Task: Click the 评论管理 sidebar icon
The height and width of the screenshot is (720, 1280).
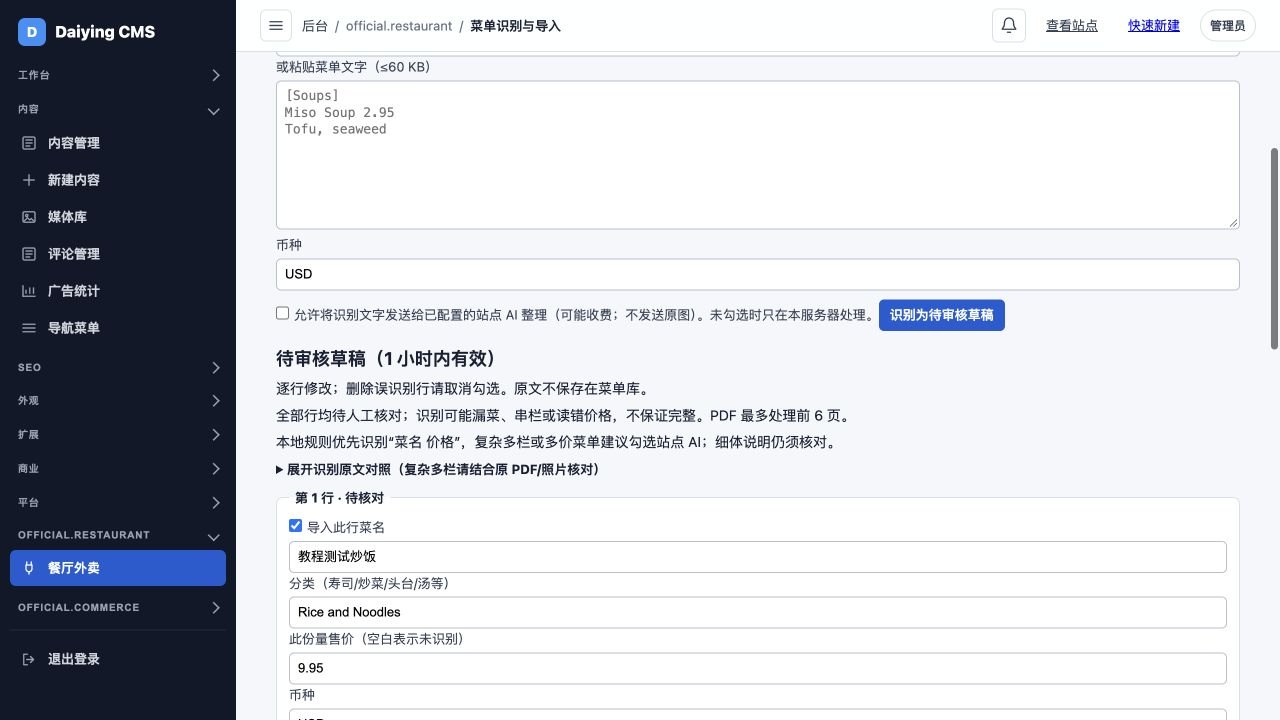Action: [29, 254]
